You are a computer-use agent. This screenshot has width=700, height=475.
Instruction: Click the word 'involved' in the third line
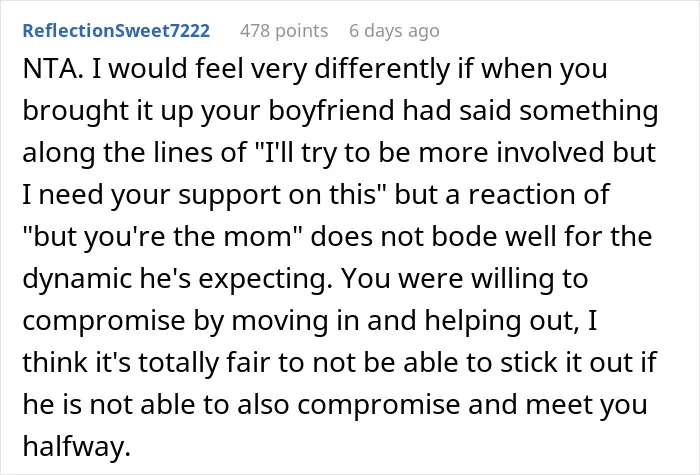pyautogui.click(x=550, y=153)
